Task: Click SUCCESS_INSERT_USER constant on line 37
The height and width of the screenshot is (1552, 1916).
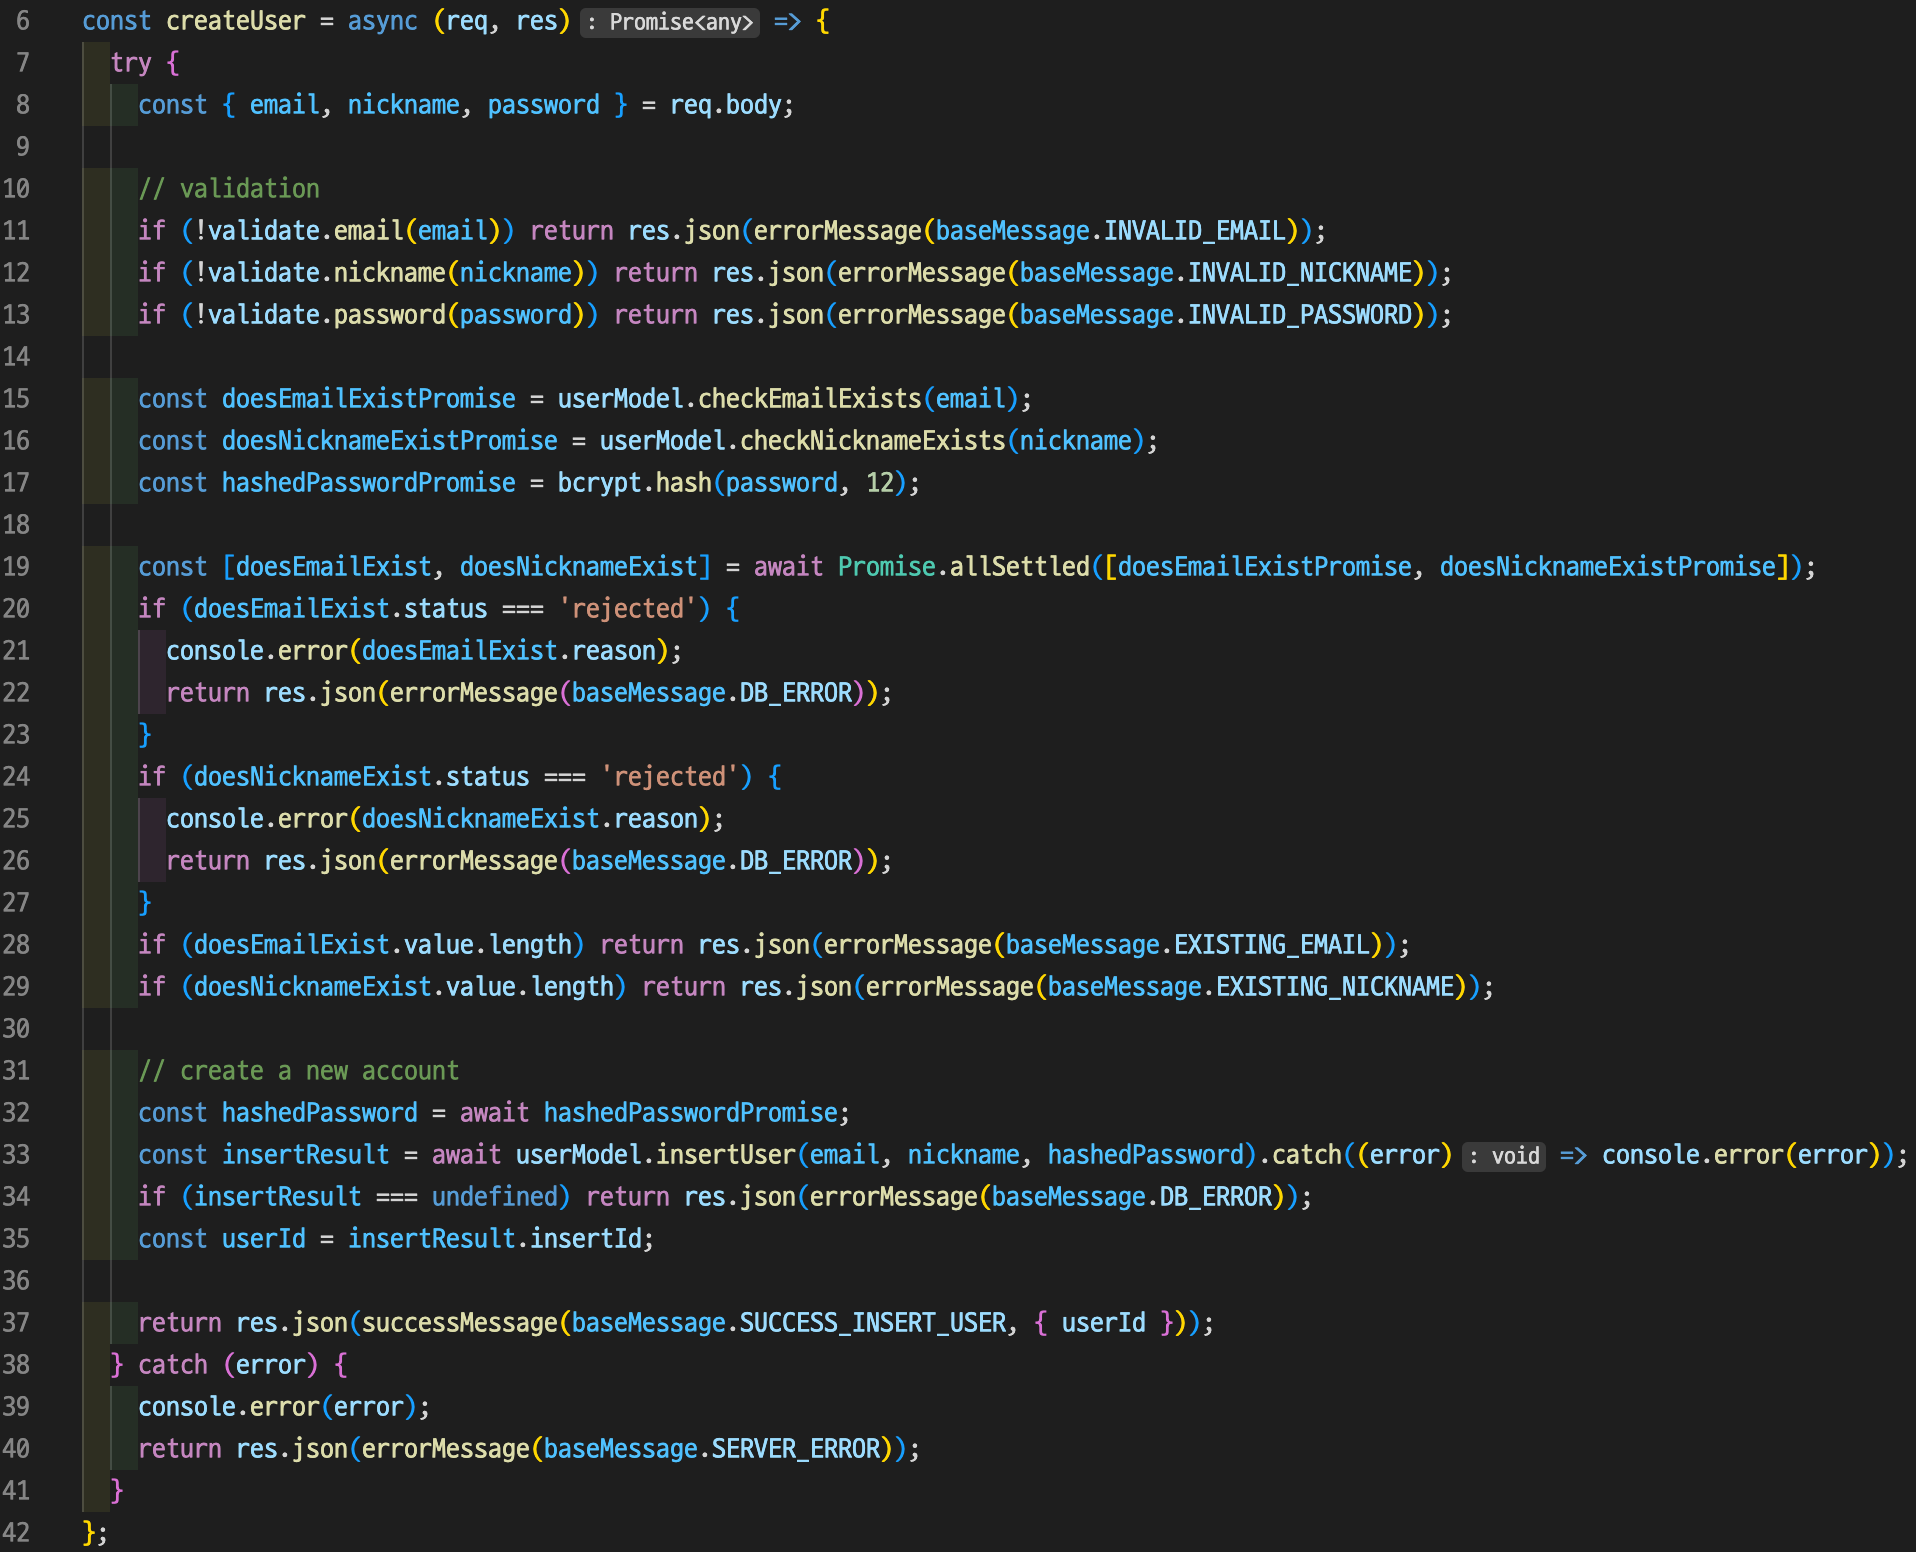Action: coord(872,1323)
